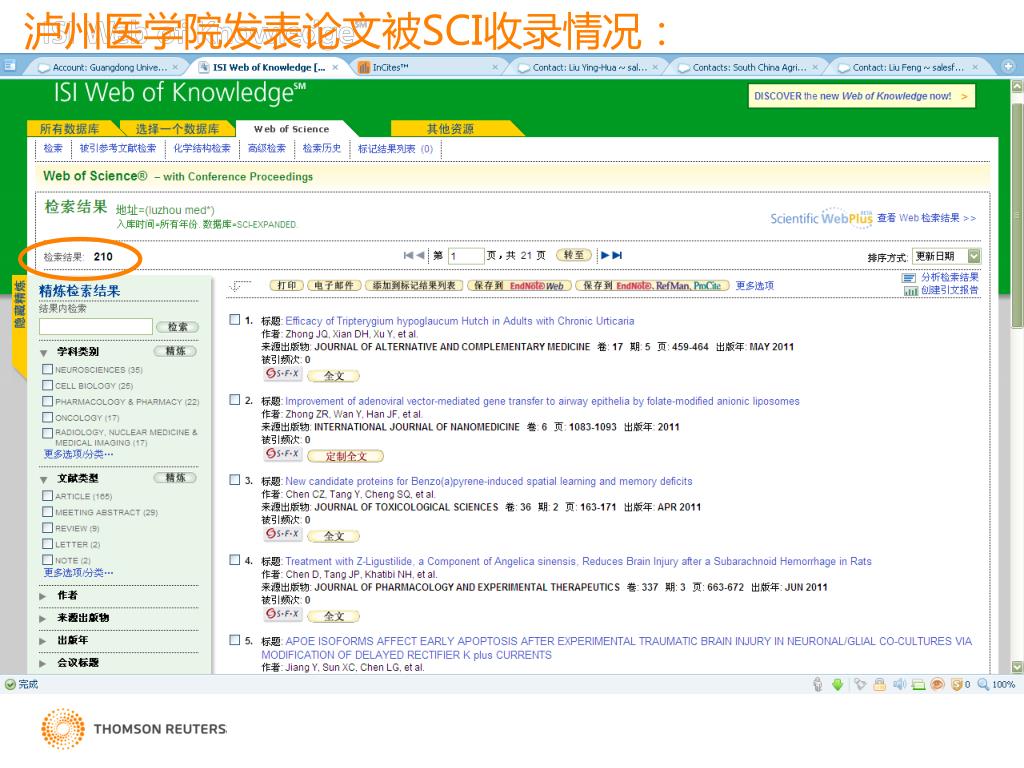This screenshot has height=768, width=1024.
Task: Click S·F·X icon under adenoviral gene transfer result
Action: (283, 454)
